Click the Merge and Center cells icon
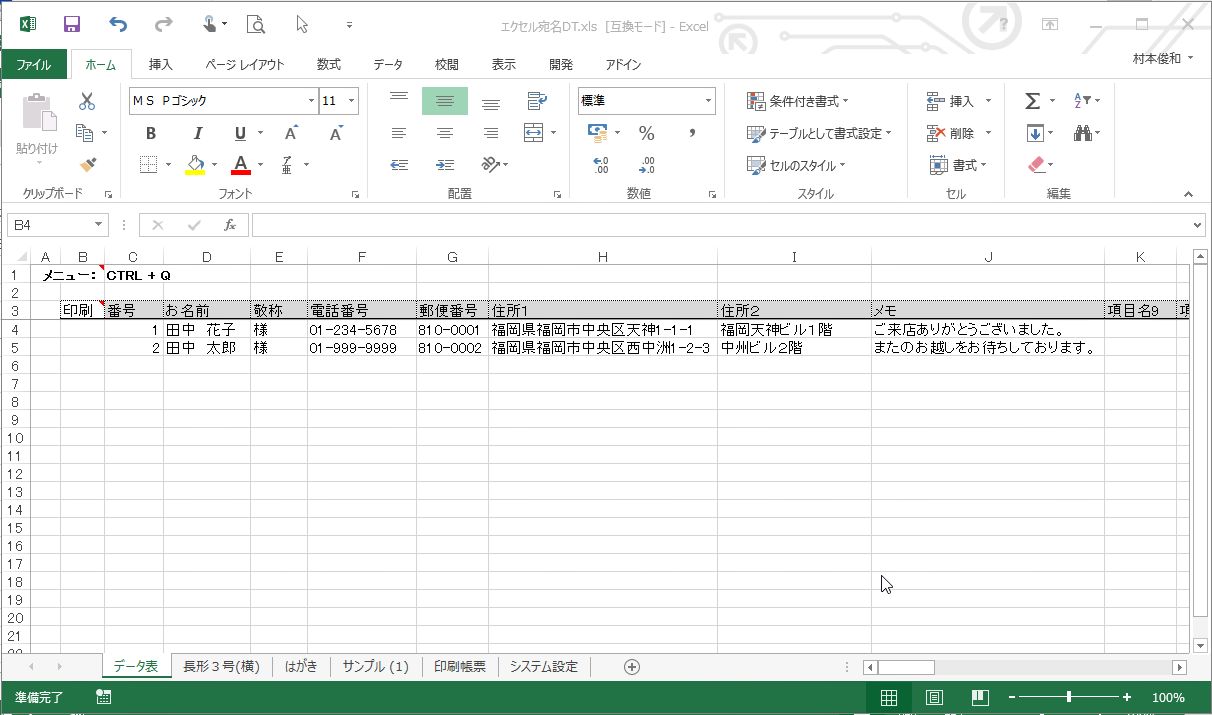Image resolution: width=1212 pixels, height=715 pixels. click(x=534, y=133)
